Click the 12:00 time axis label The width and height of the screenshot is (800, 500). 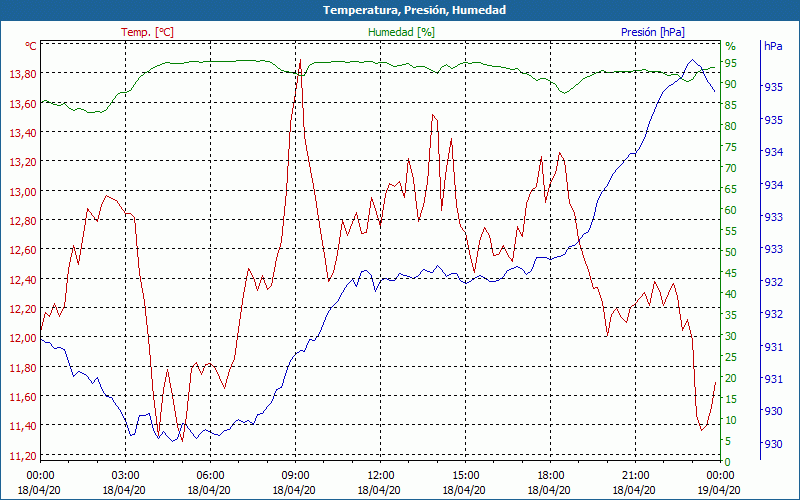click(x=380, y=476)
